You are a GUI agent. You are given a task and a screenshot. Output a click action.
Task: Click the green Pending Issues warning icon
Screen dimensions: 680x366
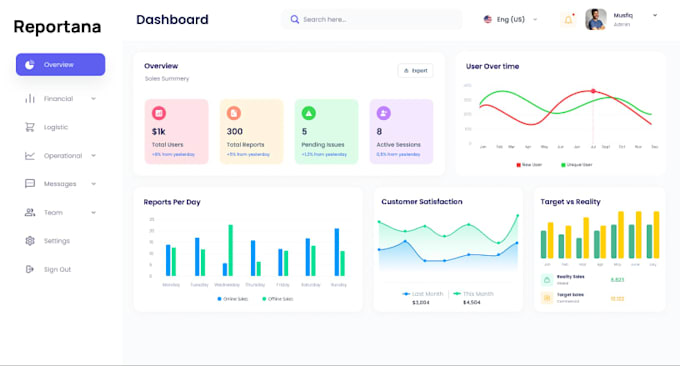pos(308,113)
